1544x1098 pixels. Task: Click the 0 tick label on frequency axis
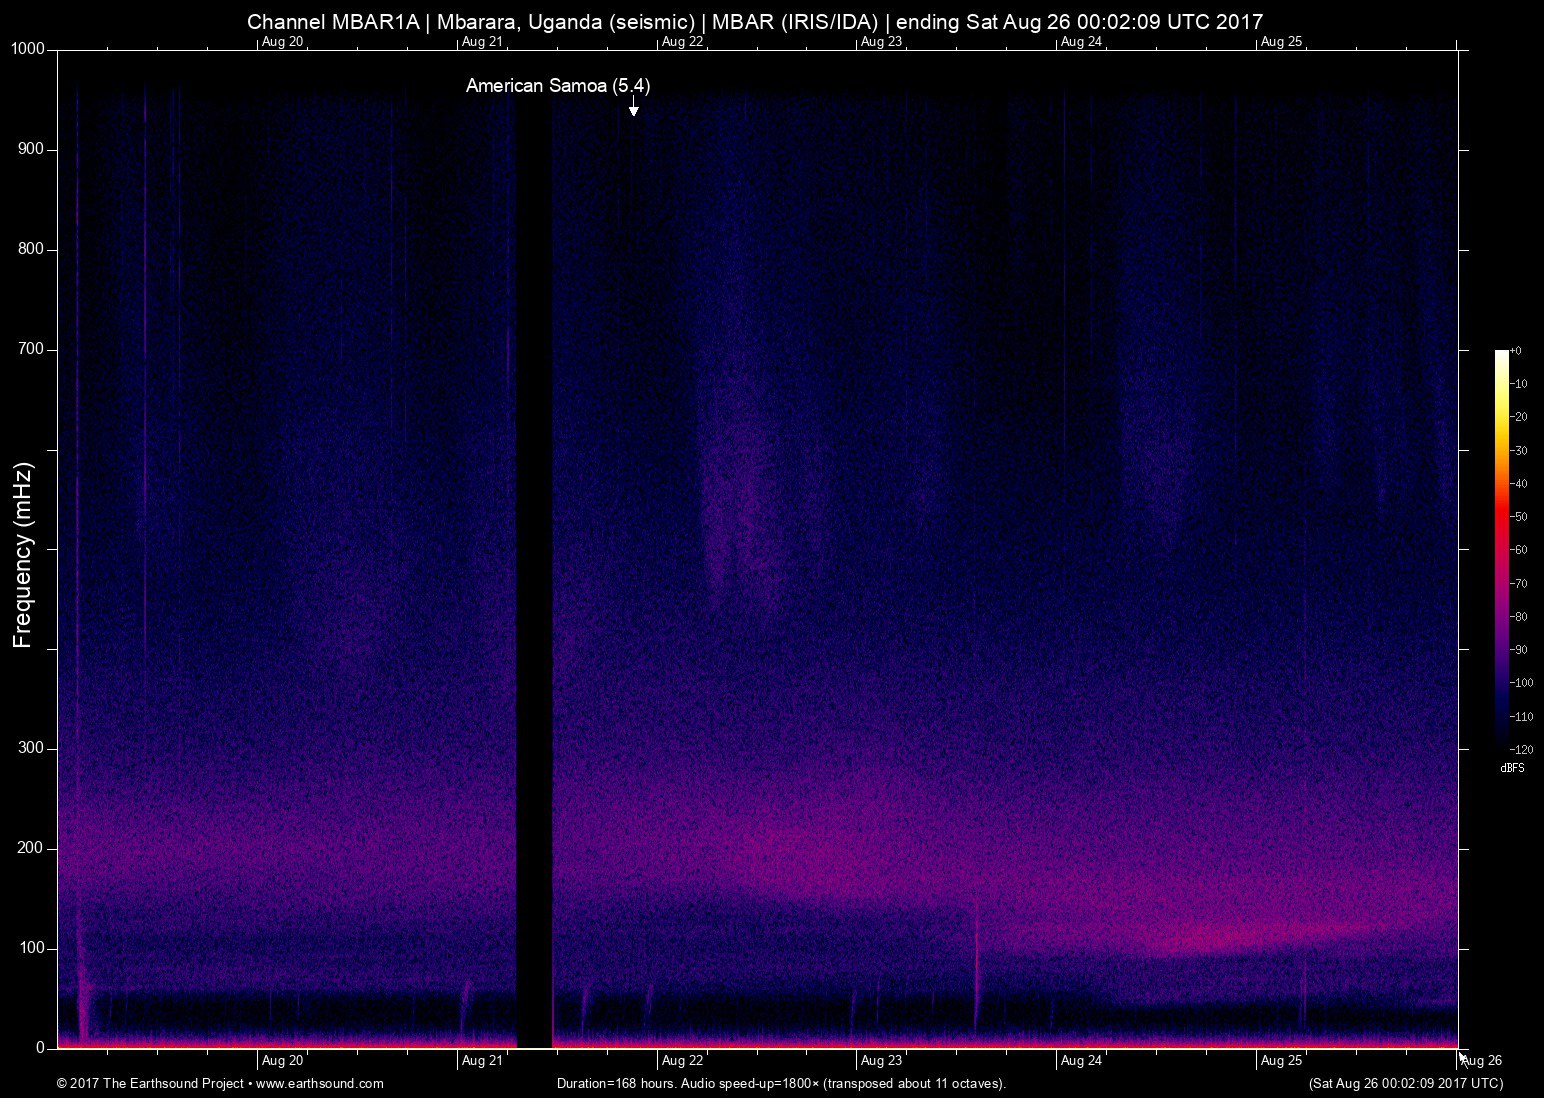[x=41, y=1048]
